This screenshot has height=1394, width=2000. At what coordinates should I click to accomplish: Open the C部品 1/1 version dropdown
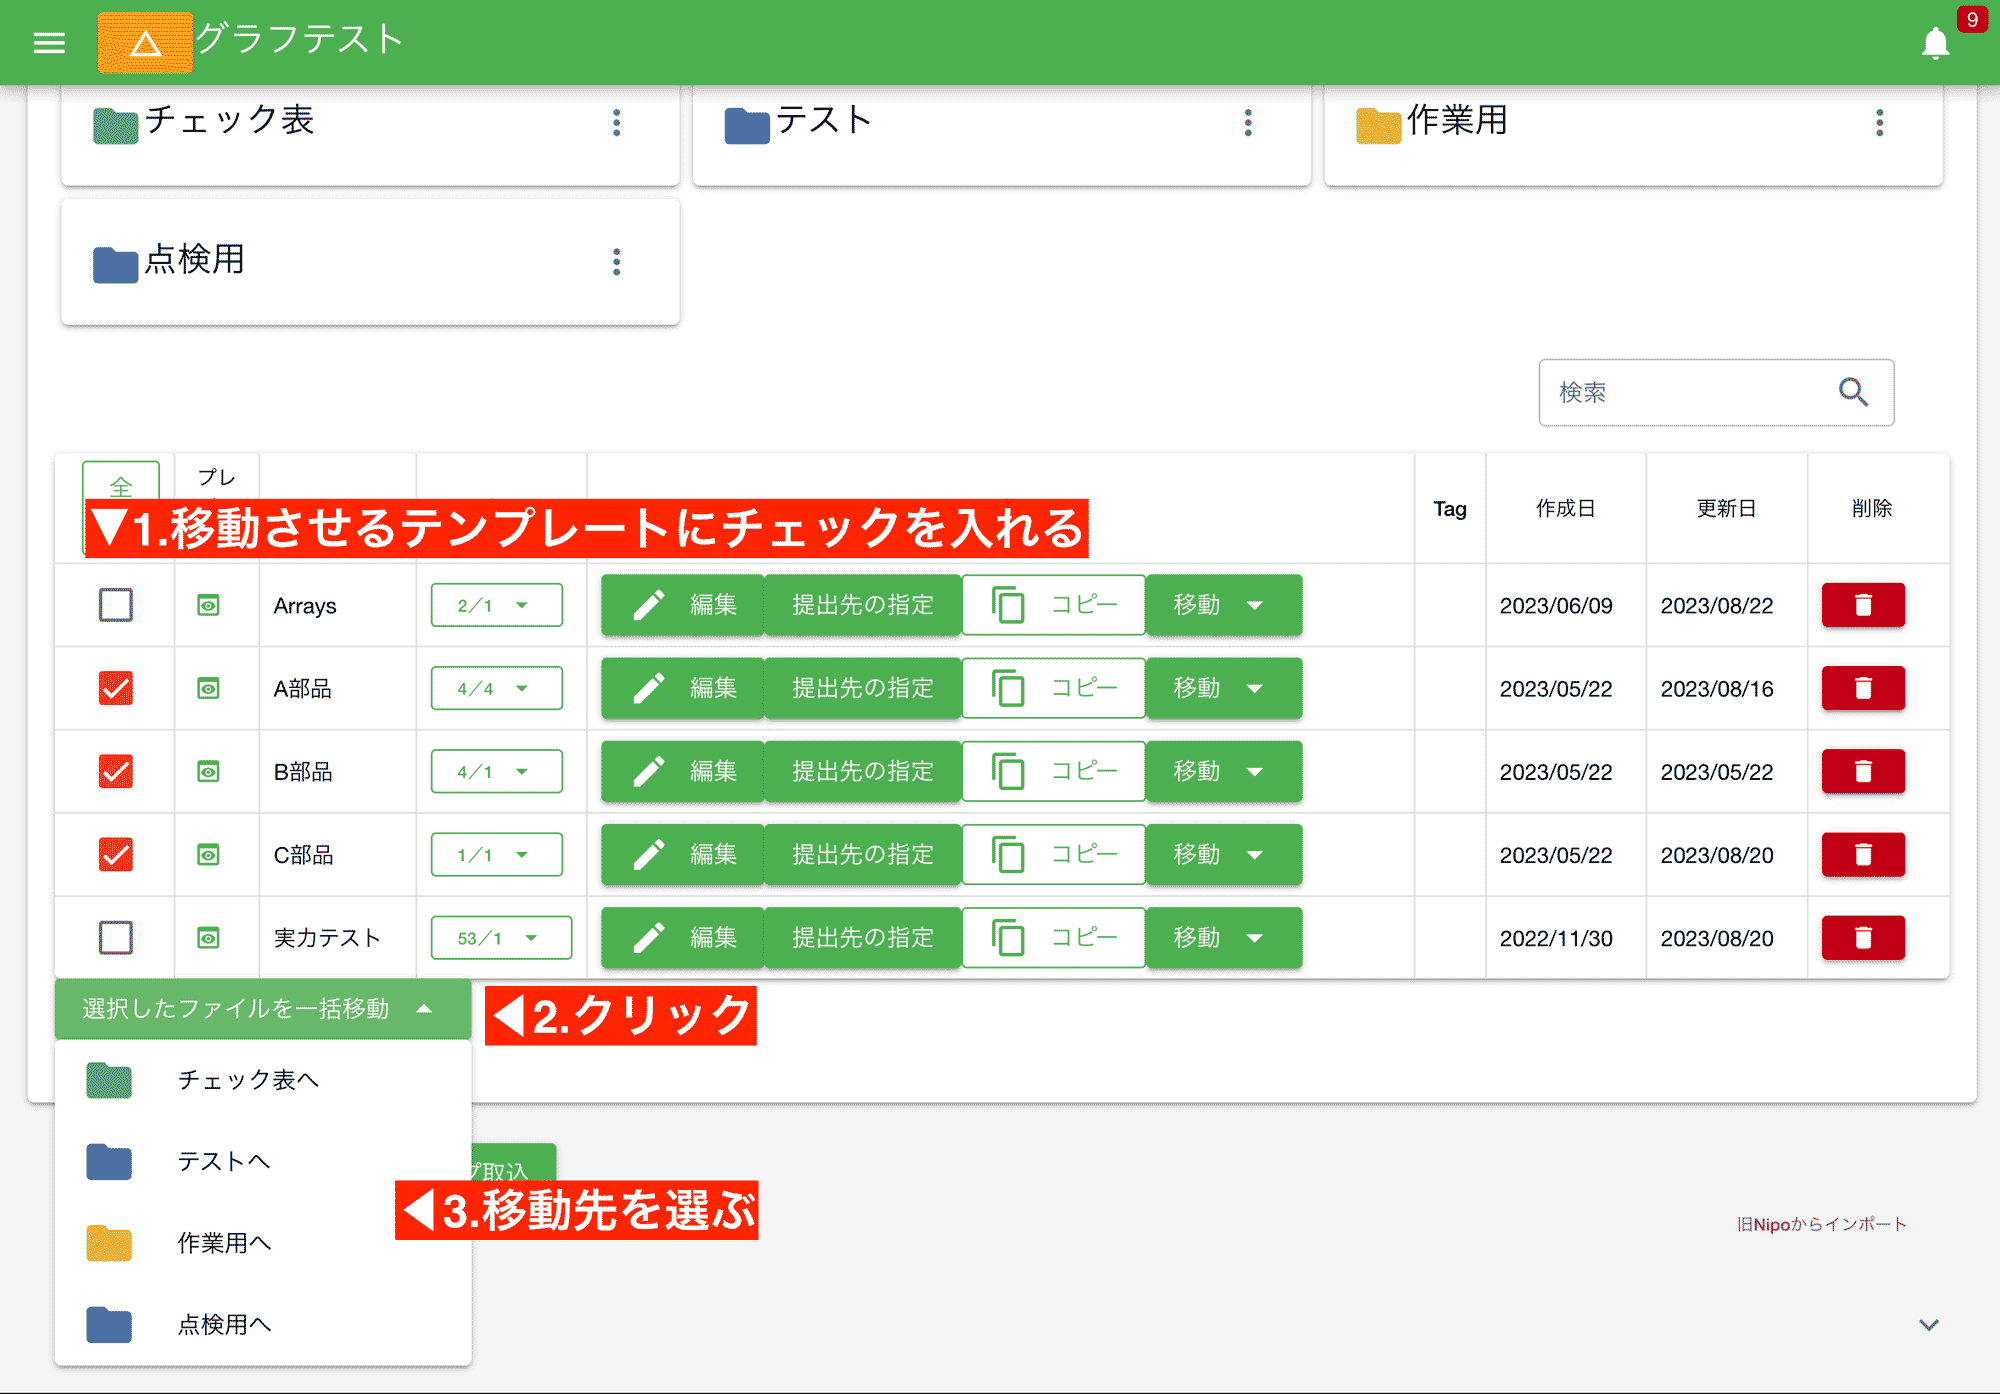point(497,854)
